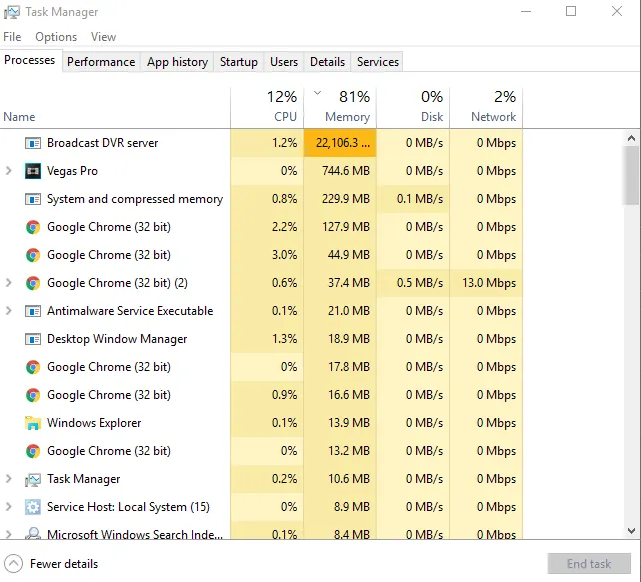Switch to the Services tab
641x582 pixels.
pos(377,62)
